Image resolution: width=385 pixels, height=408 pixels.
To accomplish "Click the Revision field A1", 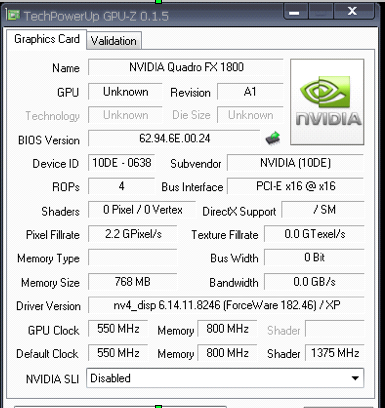I will [x=250, y=92].
